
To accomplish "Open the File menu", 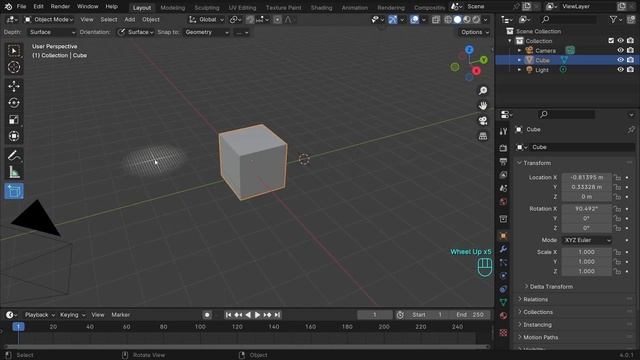I will click(x=21, y=7).
